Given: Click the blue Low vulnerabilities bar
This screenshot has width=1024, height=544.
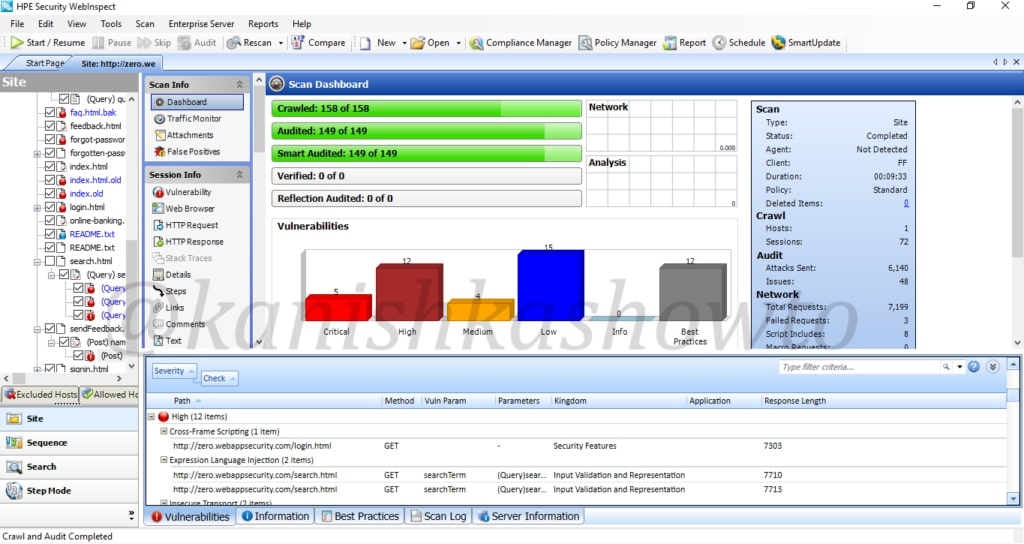Looking at the screenshot, I should click(x=551, y=285).
